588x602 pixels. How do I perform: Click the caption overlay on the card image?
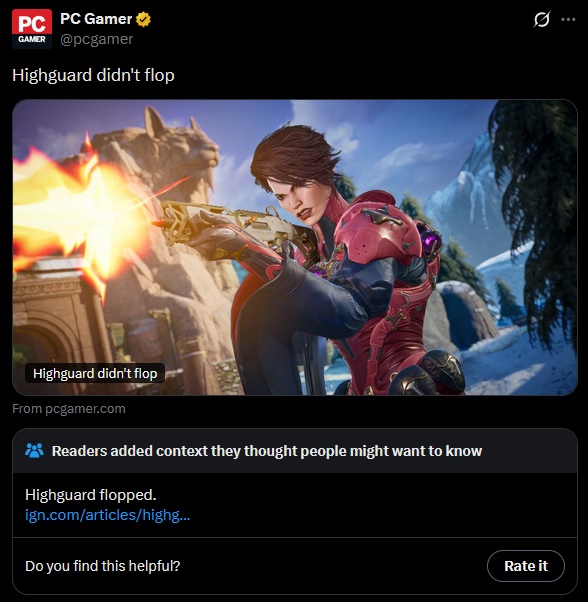pyautogui.click(x=95, y=373)
